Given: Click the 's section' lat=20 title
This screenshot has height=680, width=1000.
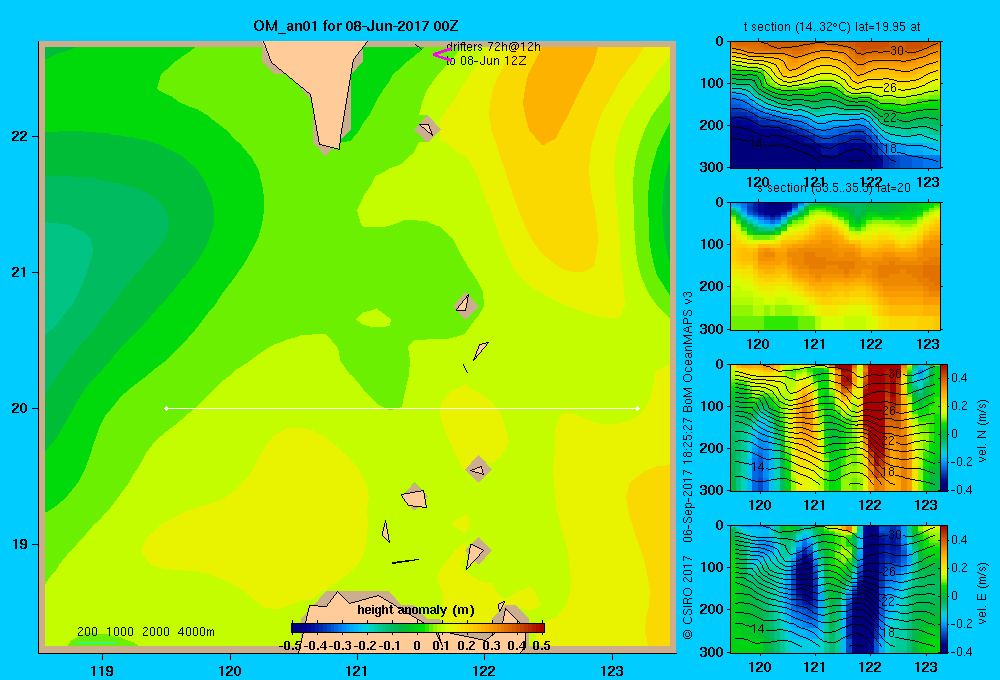Looking at the screenshot, I should pos(834,188).
